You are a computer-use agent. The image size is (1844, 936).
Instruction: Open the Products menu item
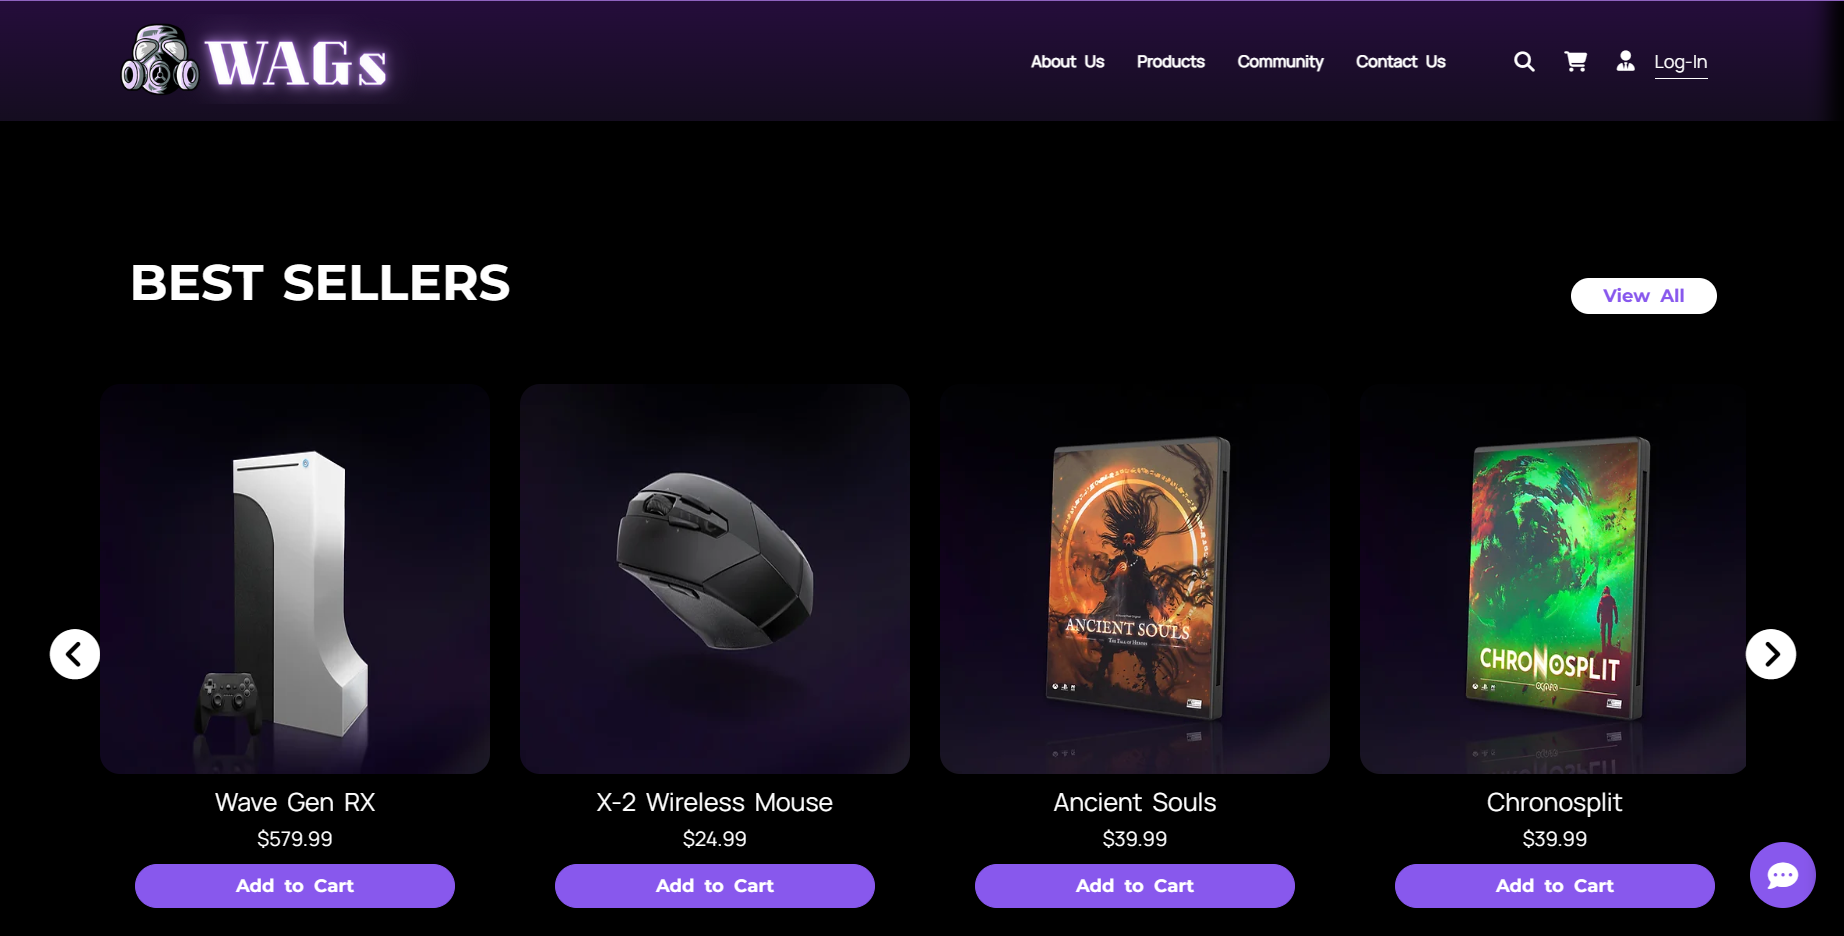(1170, 61)
